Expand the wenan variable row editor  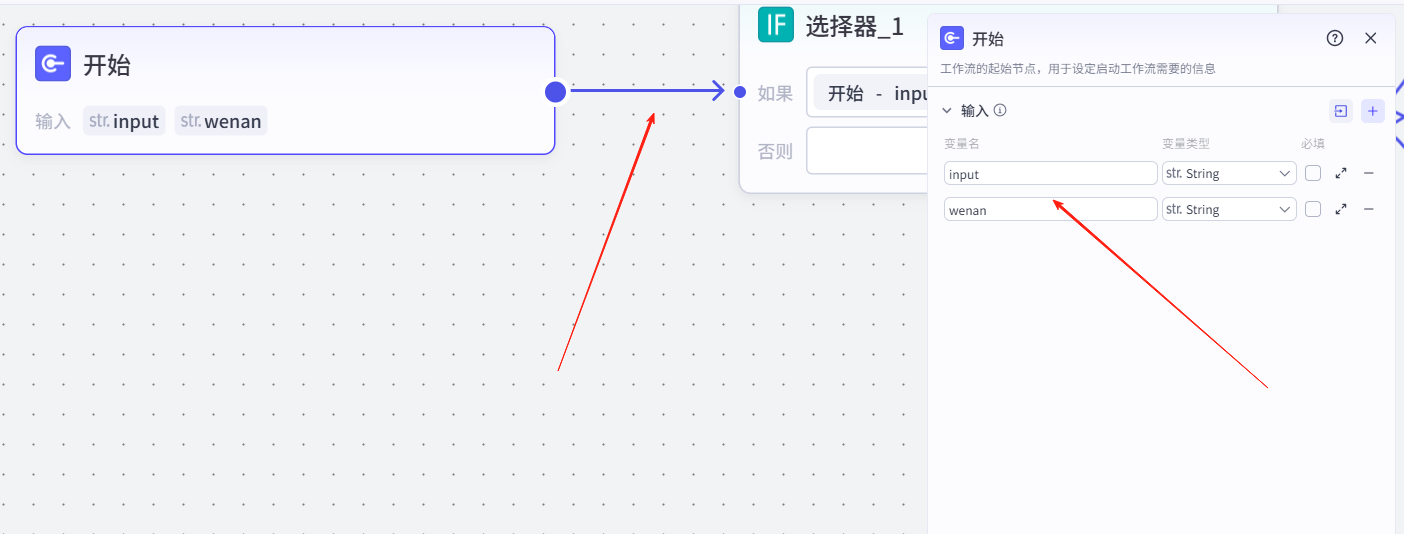pyautogui.click(x=1341, y=209)
